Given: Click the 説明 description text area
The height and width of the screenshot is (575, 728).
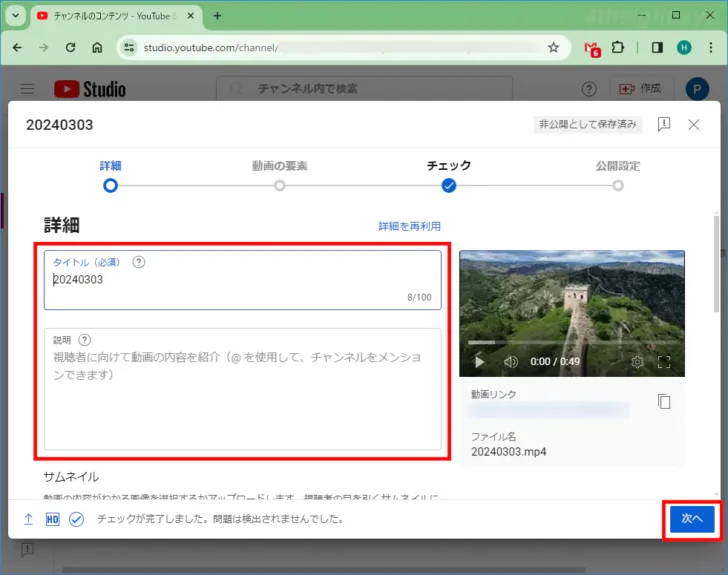Looking at the screenshot, I should pyautogui.click(x=242, y=389).
